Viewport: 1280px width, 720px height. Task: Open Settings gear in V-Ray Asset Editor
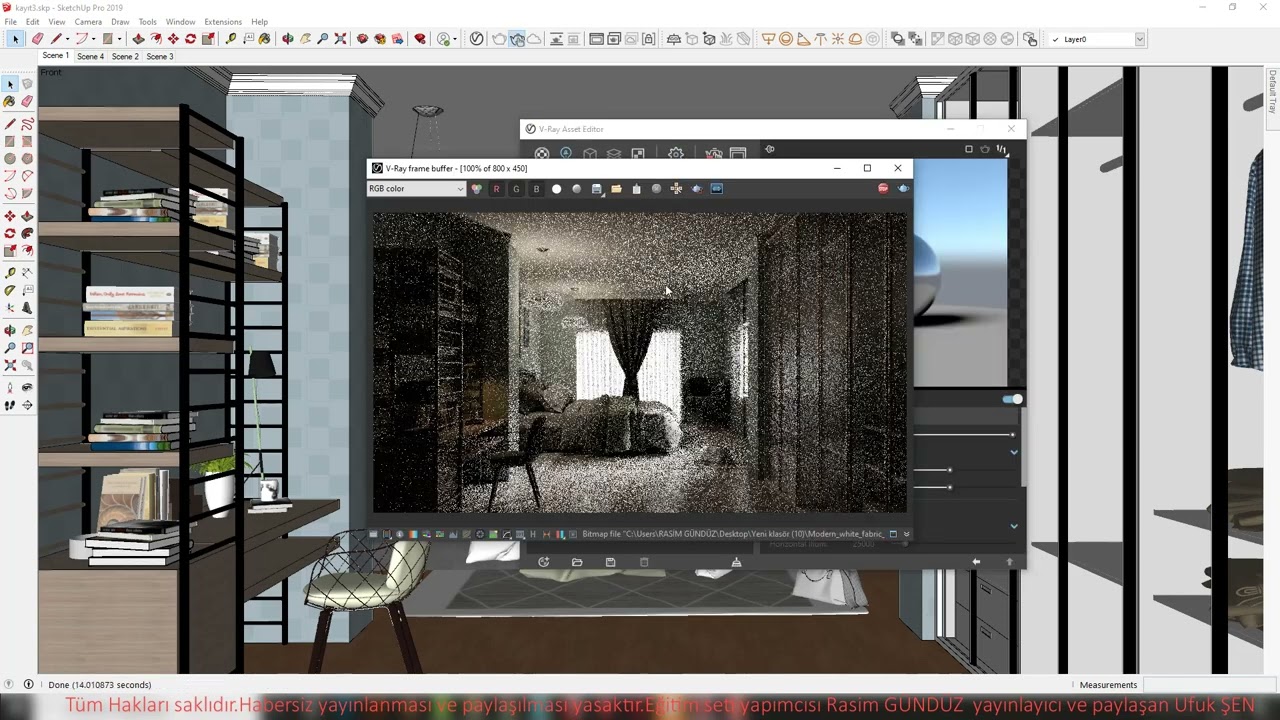click(676, 153)
